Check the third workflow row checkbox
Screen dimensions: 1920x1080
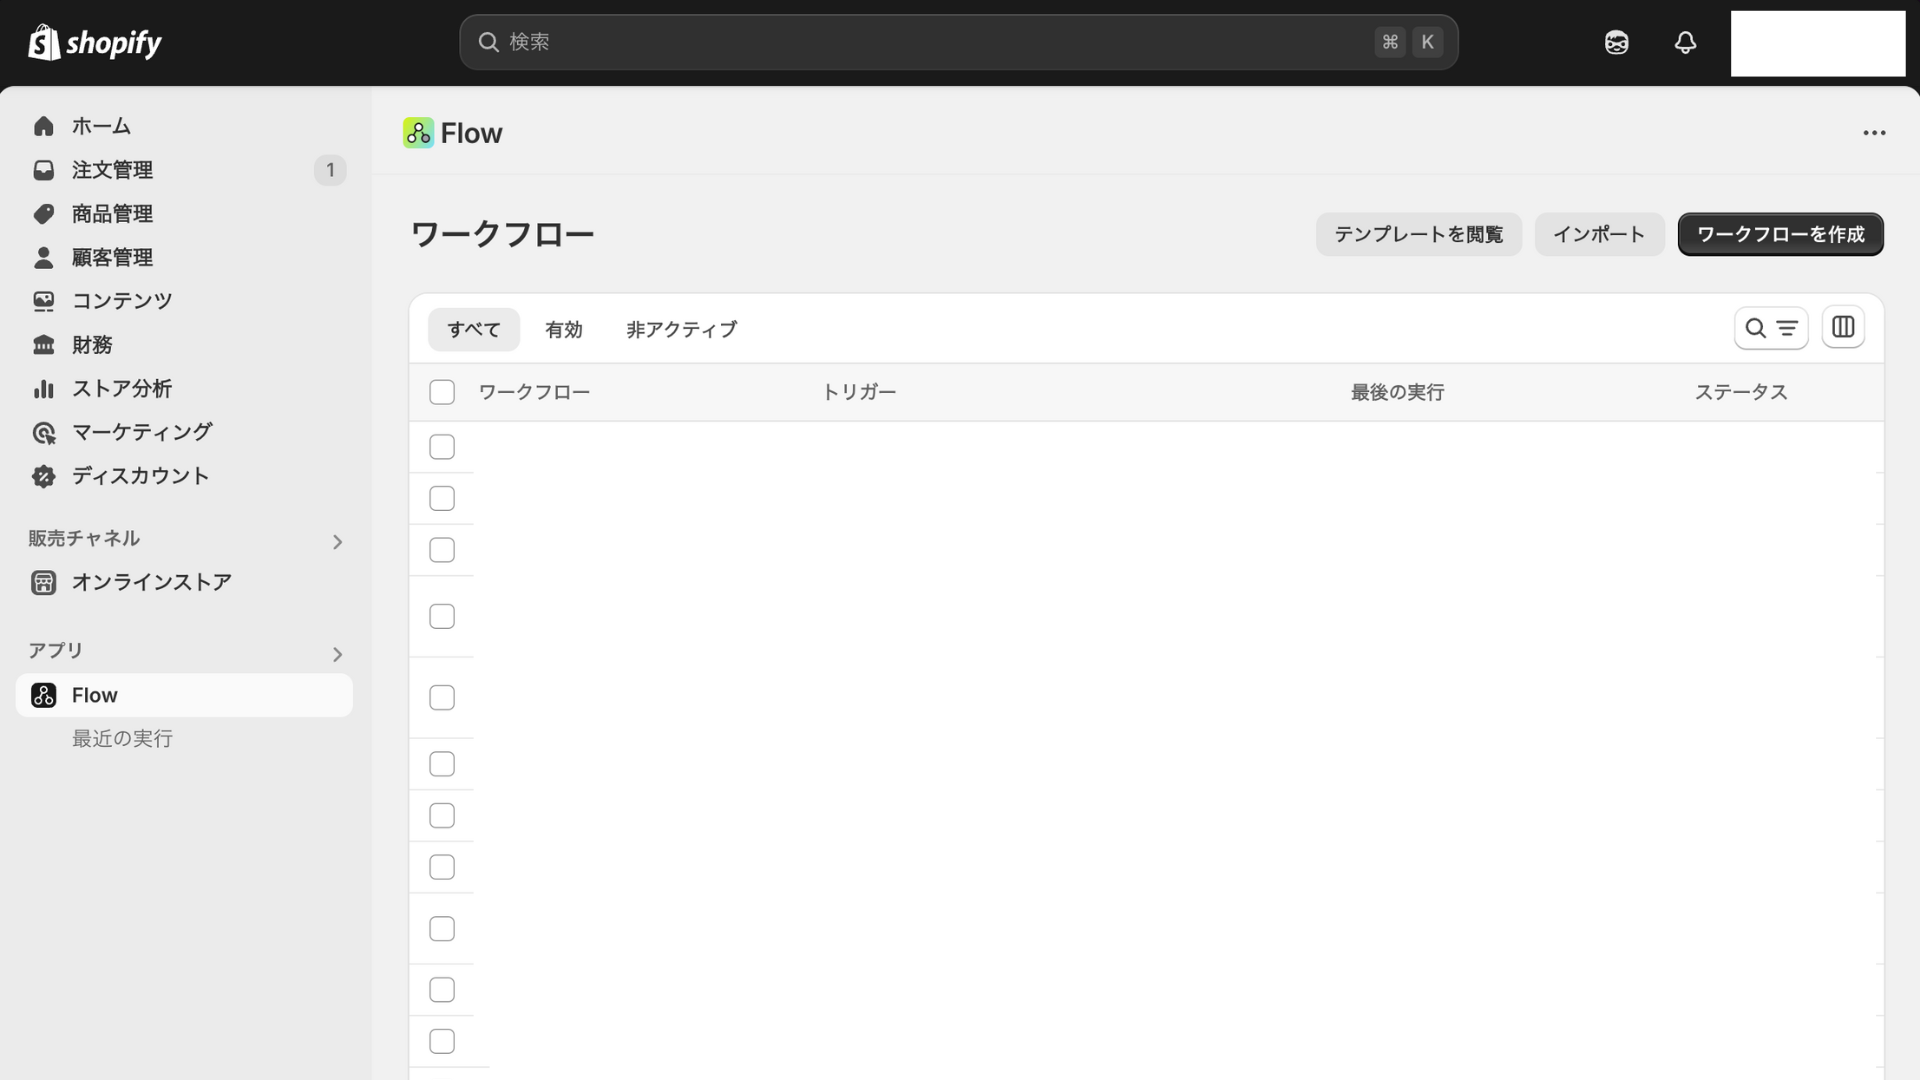coord(442,550)
